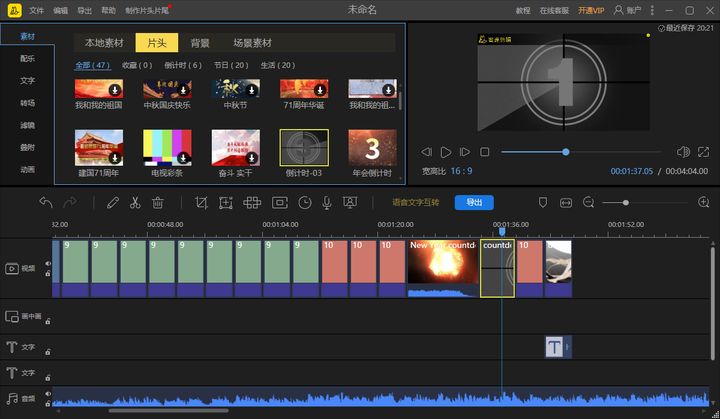Click the microphone voice-over icon
This screenshot has height=419, width=720.
click(x=326, y=203)
